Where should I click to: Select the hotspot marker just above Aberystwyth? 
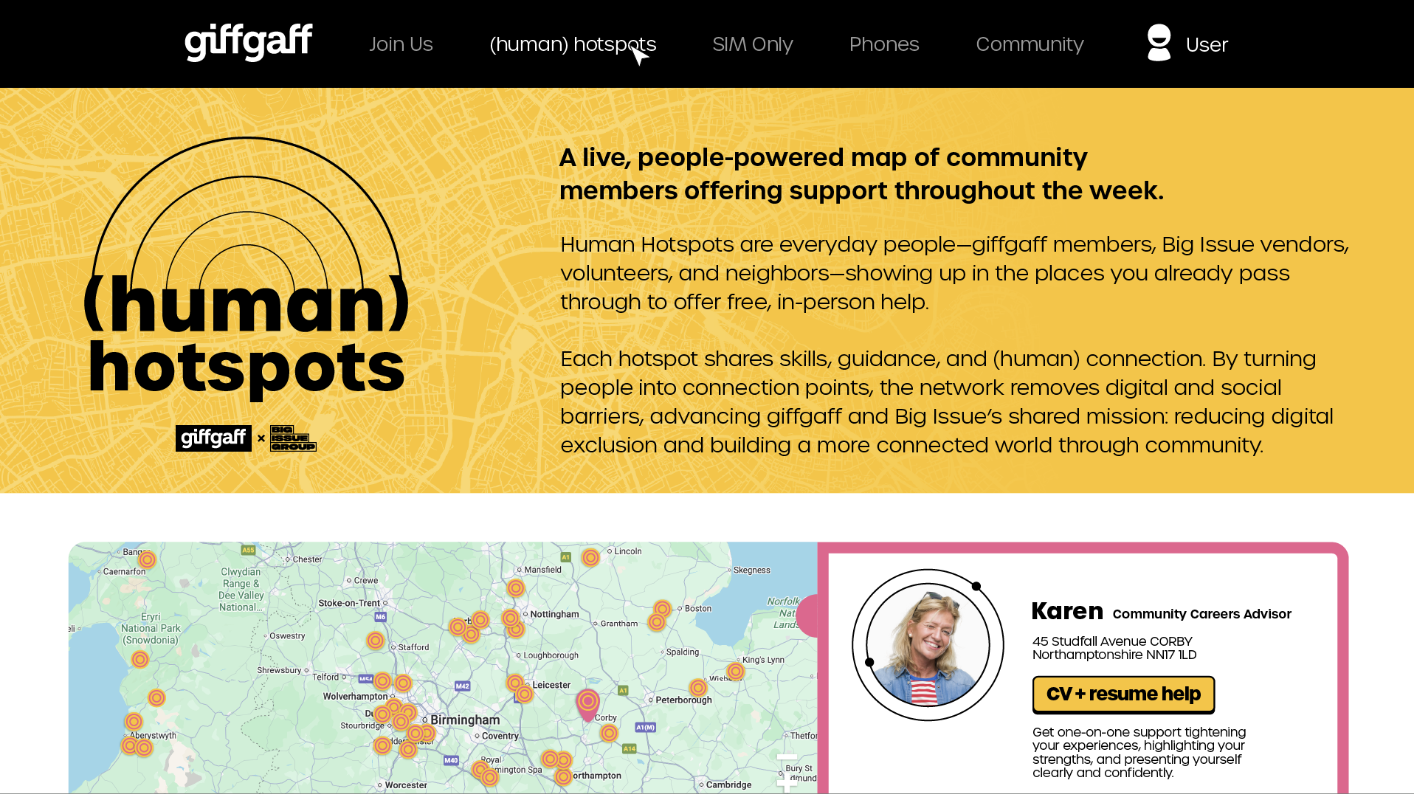coord(134,721)
